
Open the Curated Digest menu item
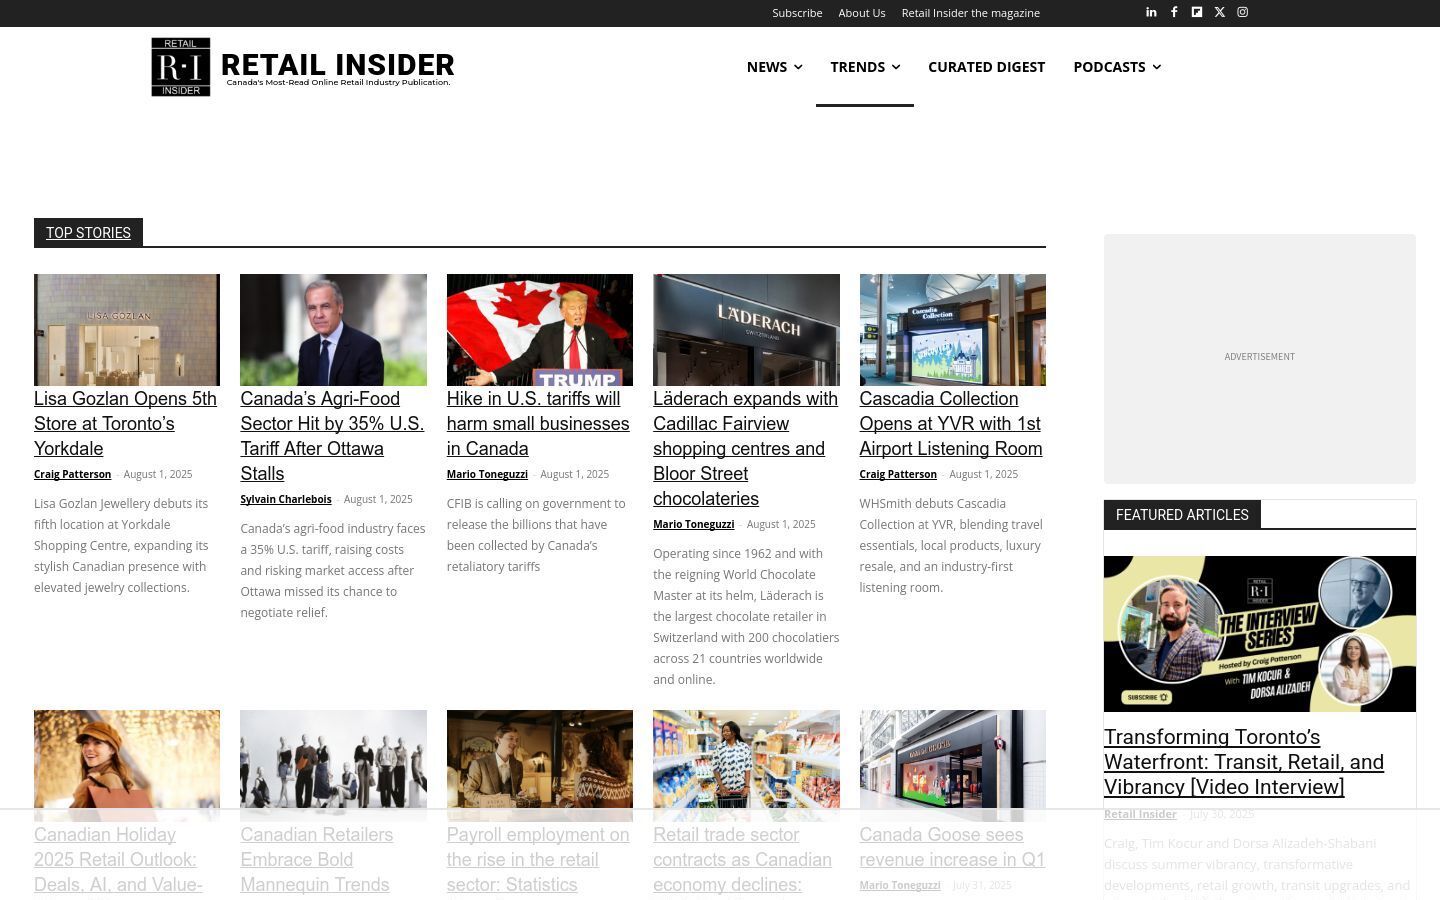pyautogui.click(x=986, y=67)
